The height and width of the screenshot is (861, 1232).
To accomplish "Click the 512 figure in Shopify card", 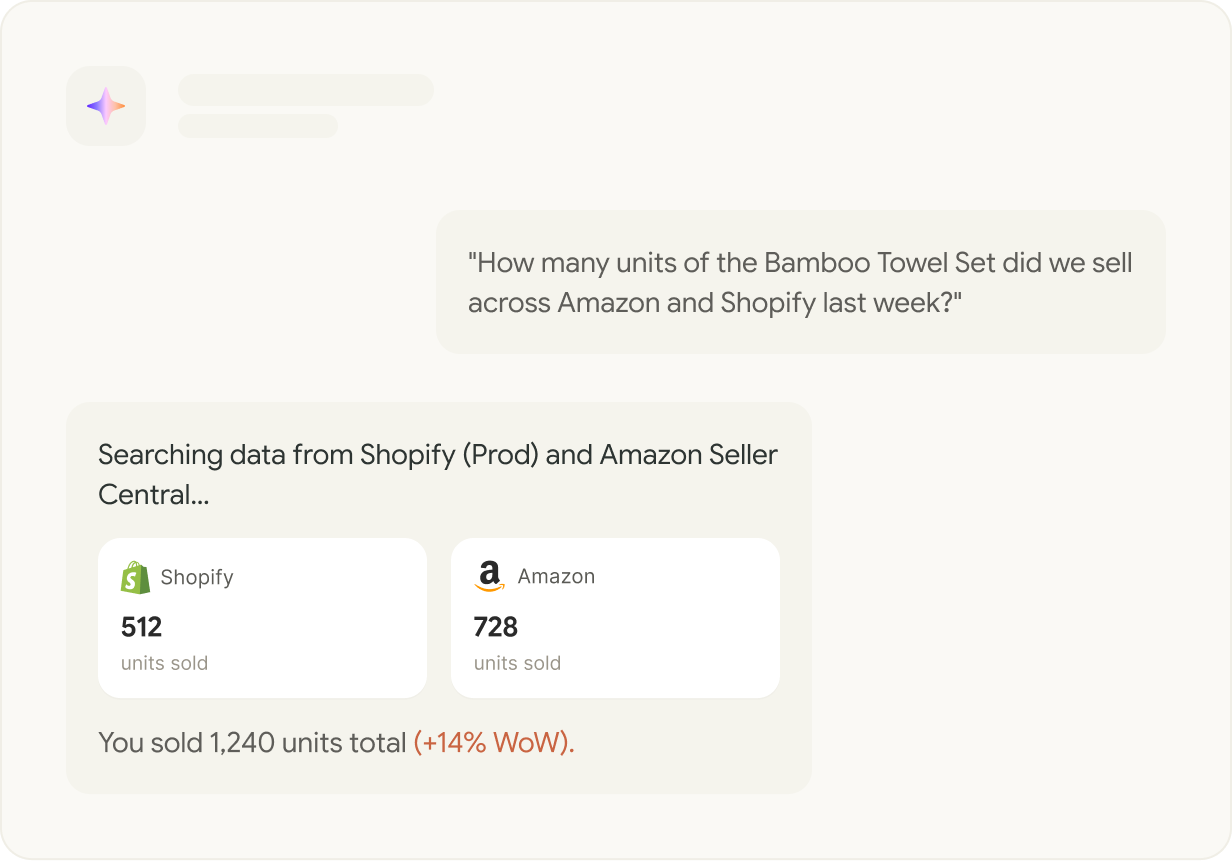I will point(141,627).
